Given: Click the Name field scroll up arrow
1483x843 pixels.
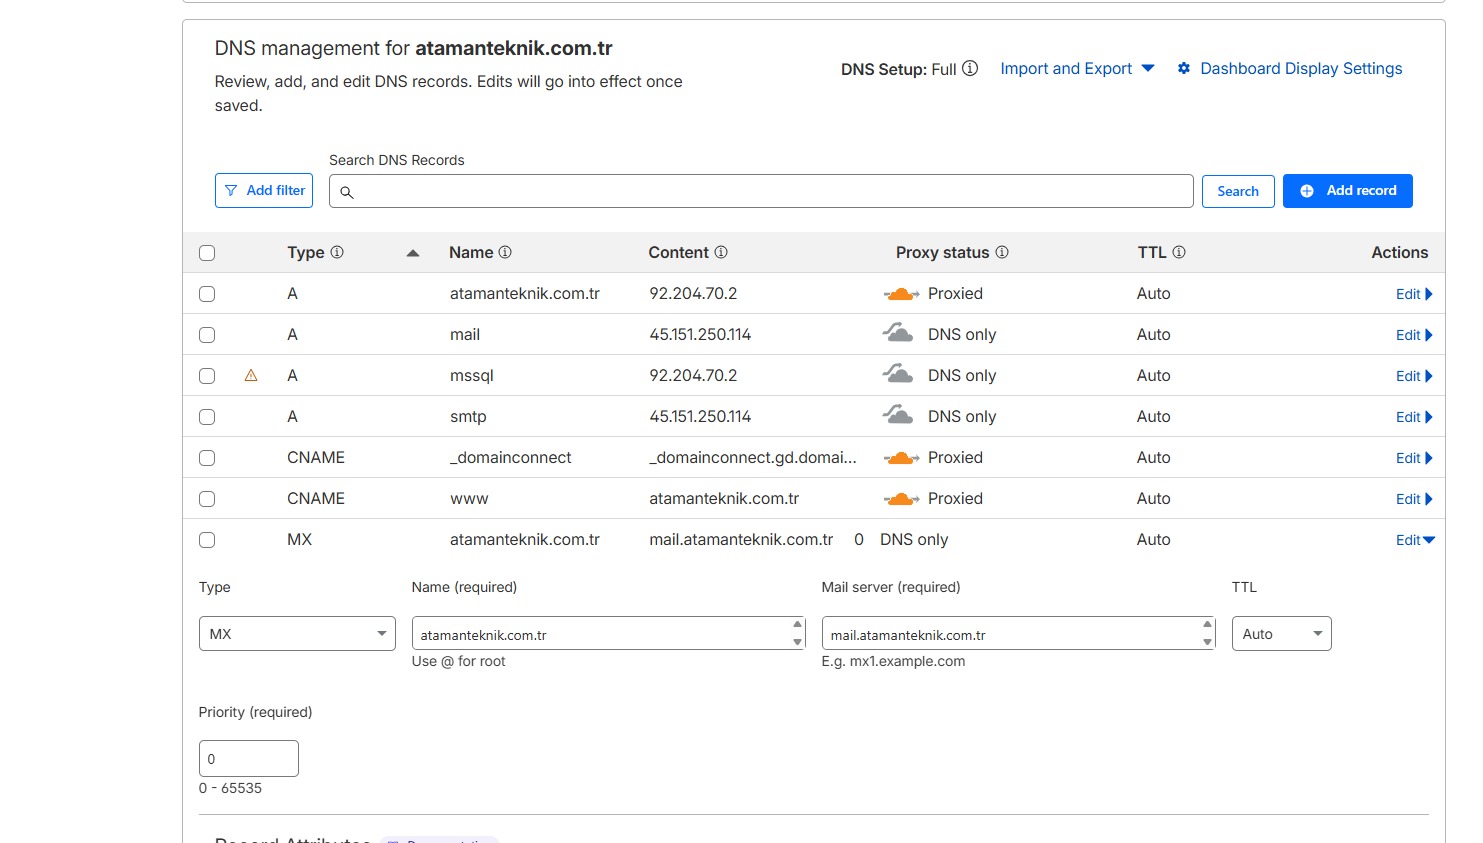Looking at the screenshot, I should 797,625.
